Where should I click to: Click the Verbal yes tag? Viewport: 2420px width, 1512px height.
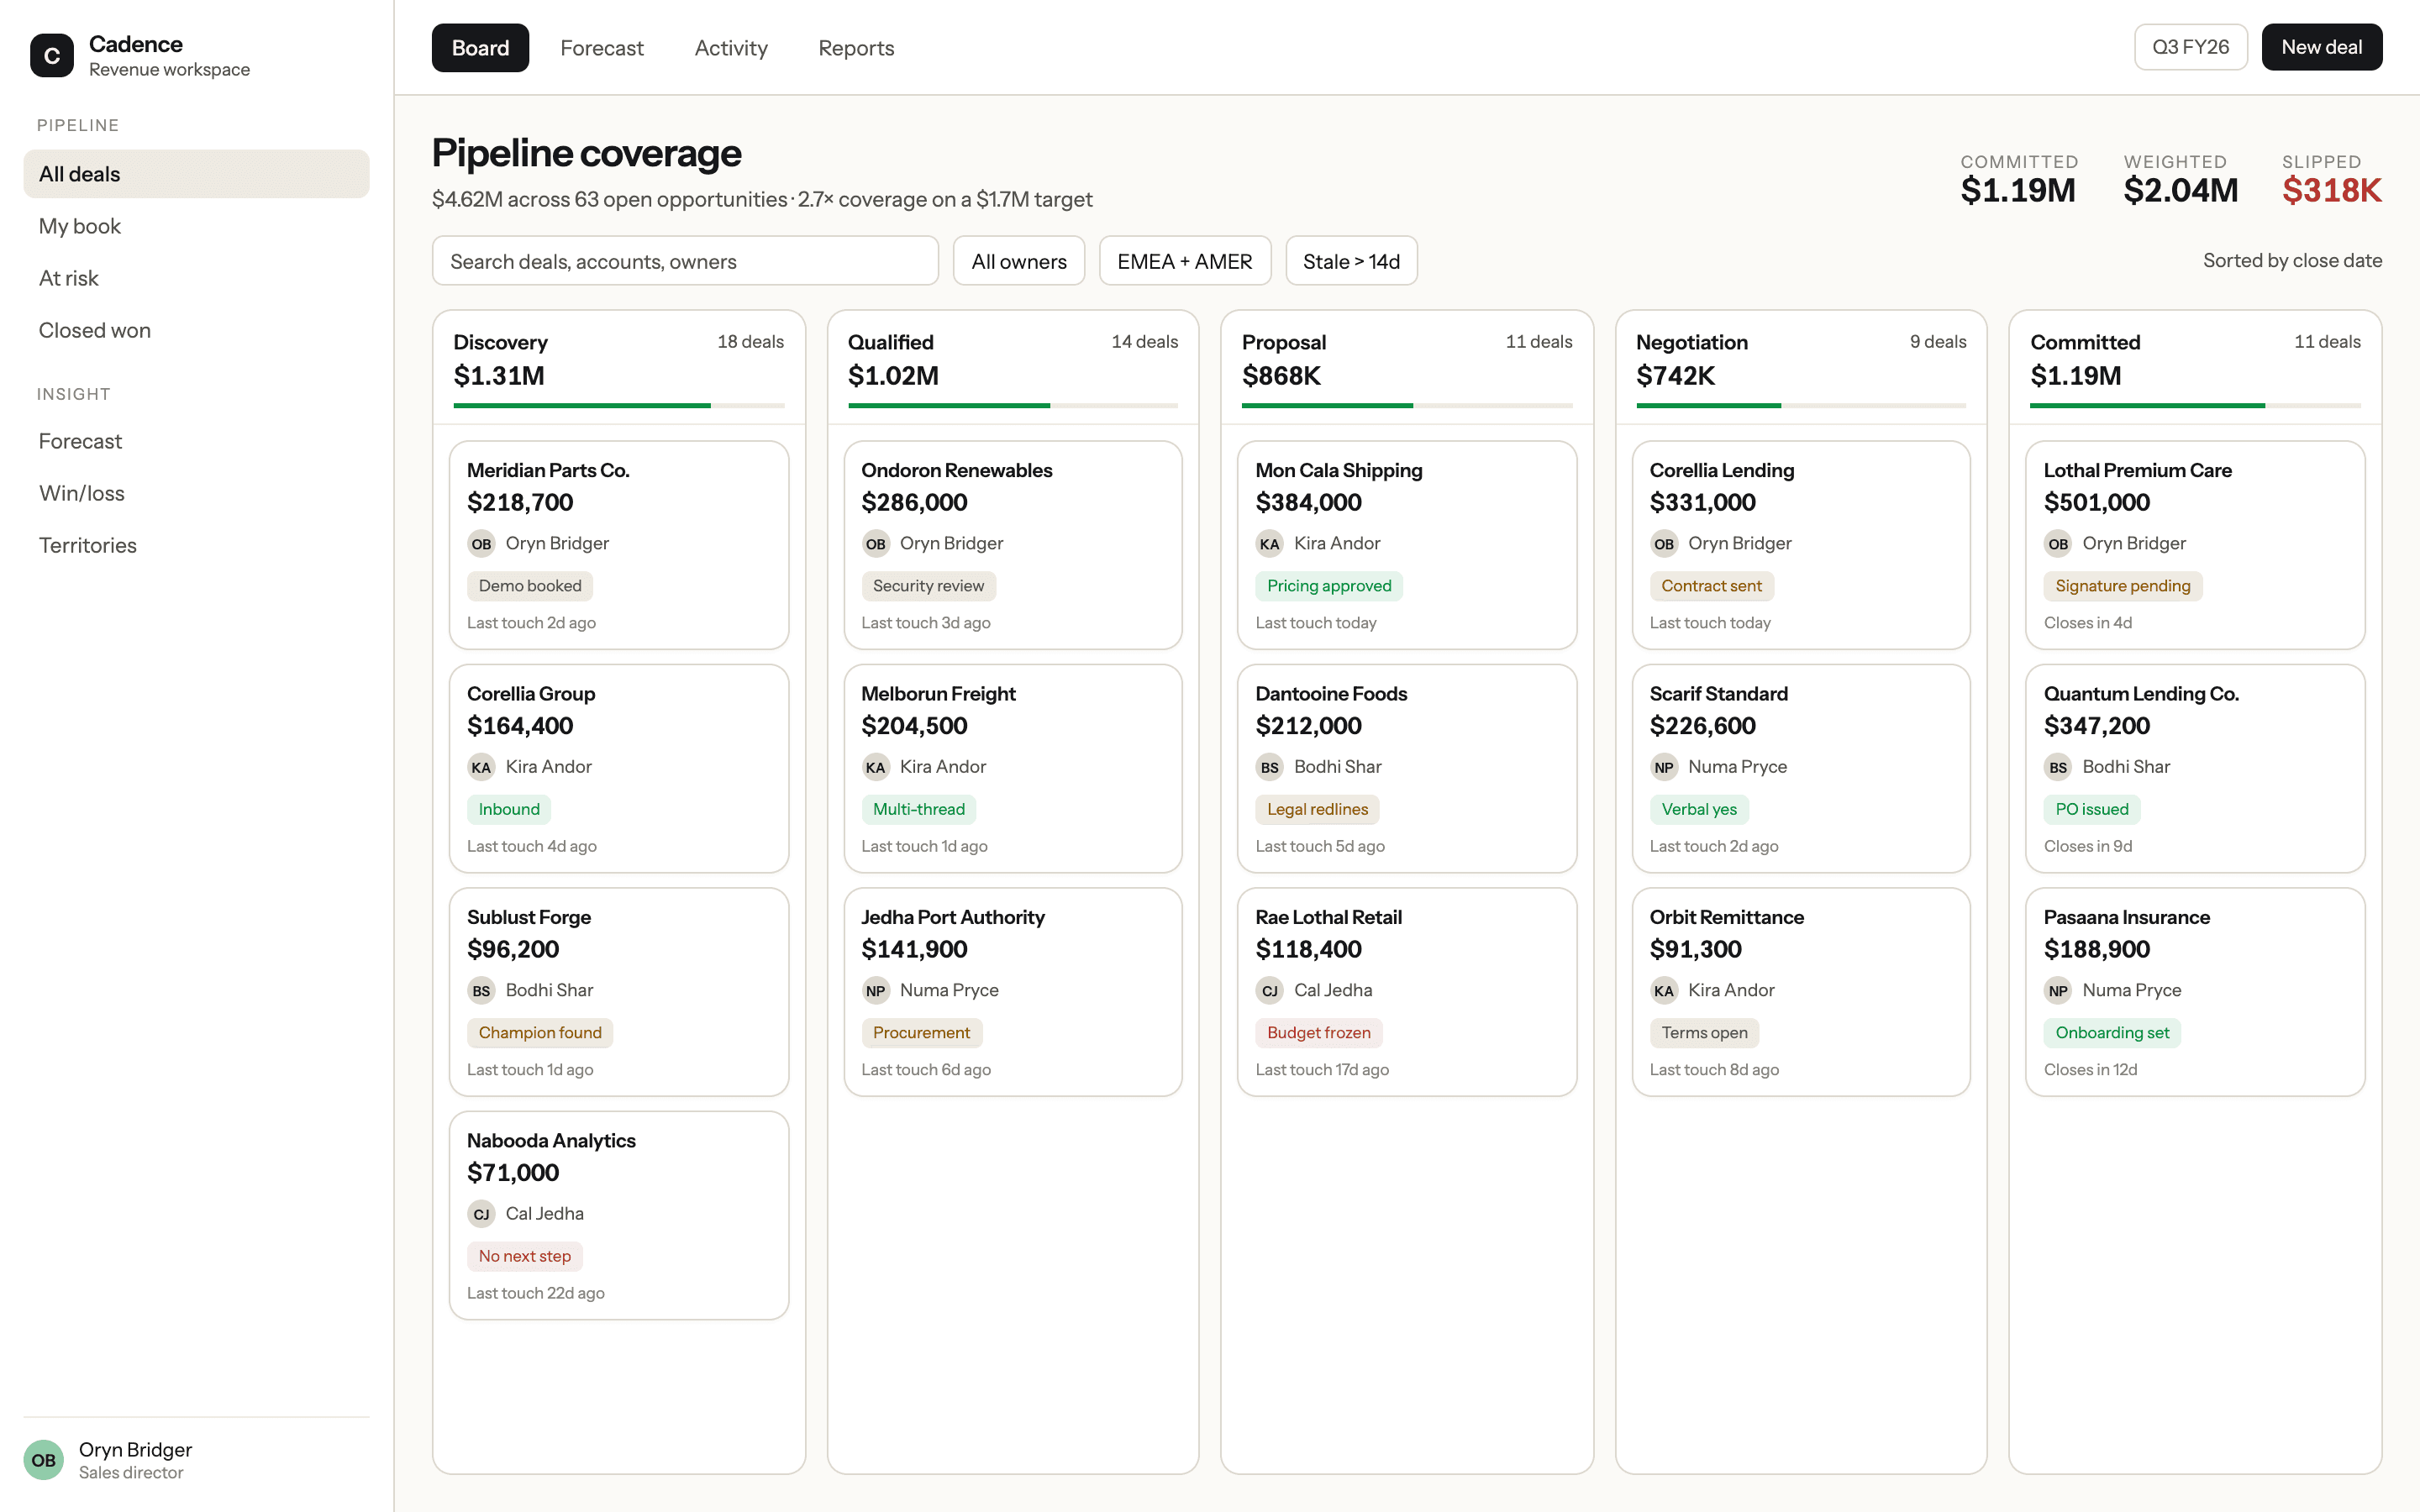pos(1699,809)
